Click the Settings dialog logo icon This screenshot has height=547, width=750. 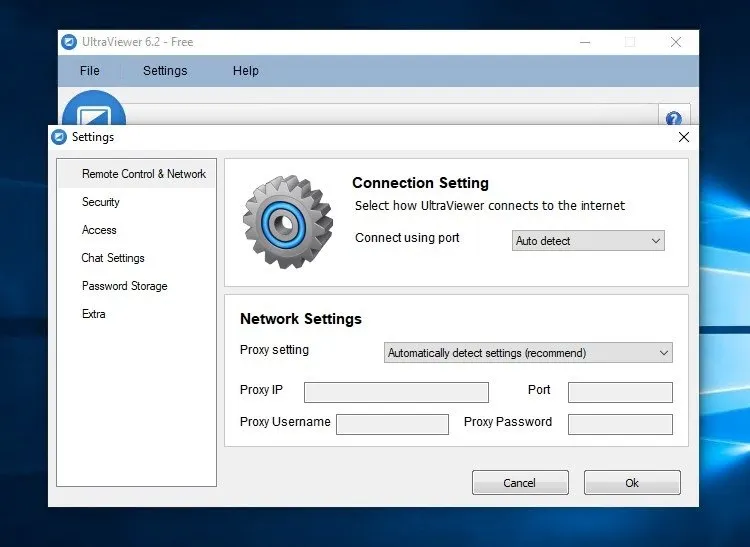(x=59, y=137)
